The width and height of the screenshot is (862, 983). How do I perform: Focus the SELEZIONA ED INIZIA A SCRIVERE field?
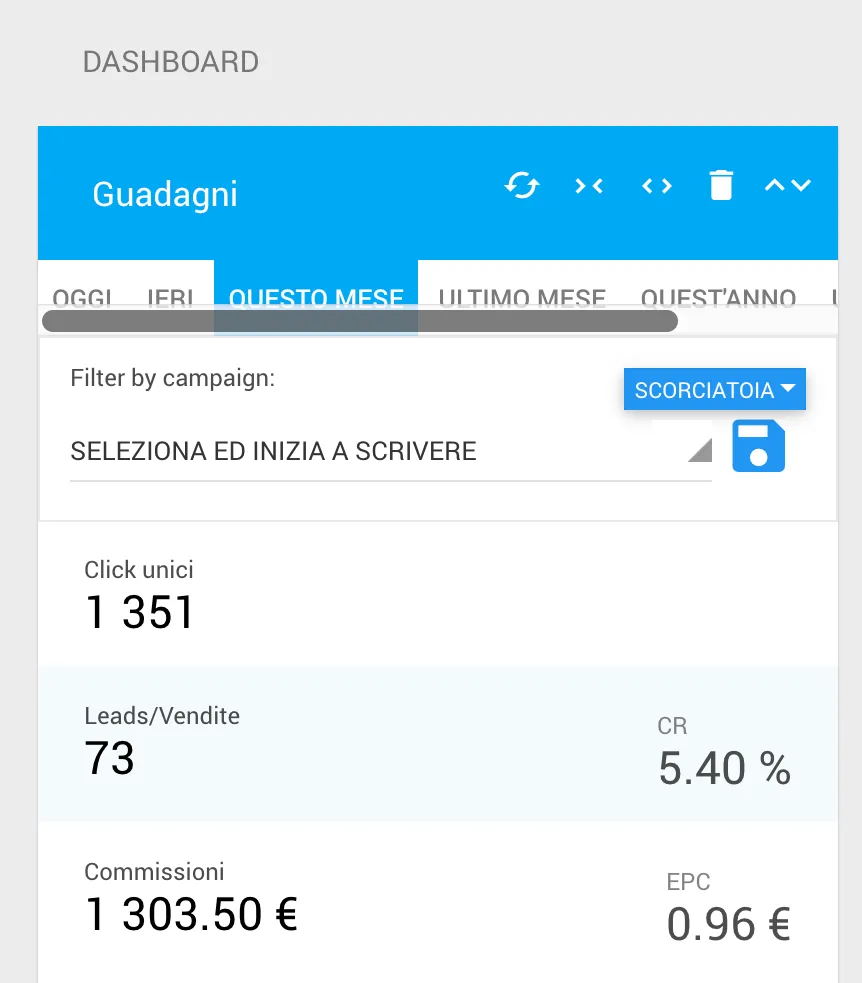(391, 451)
